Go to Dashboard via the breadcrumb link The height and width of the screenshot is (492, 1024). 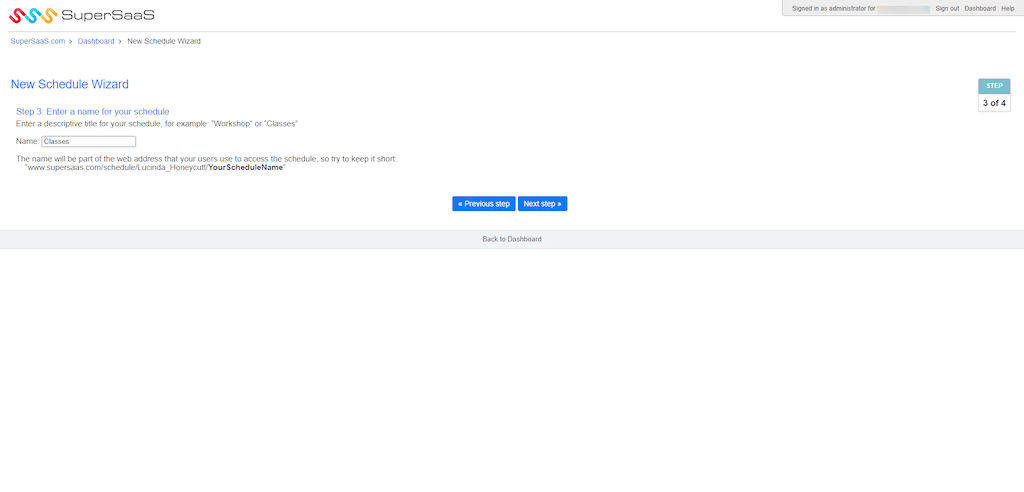pos(96,41)
